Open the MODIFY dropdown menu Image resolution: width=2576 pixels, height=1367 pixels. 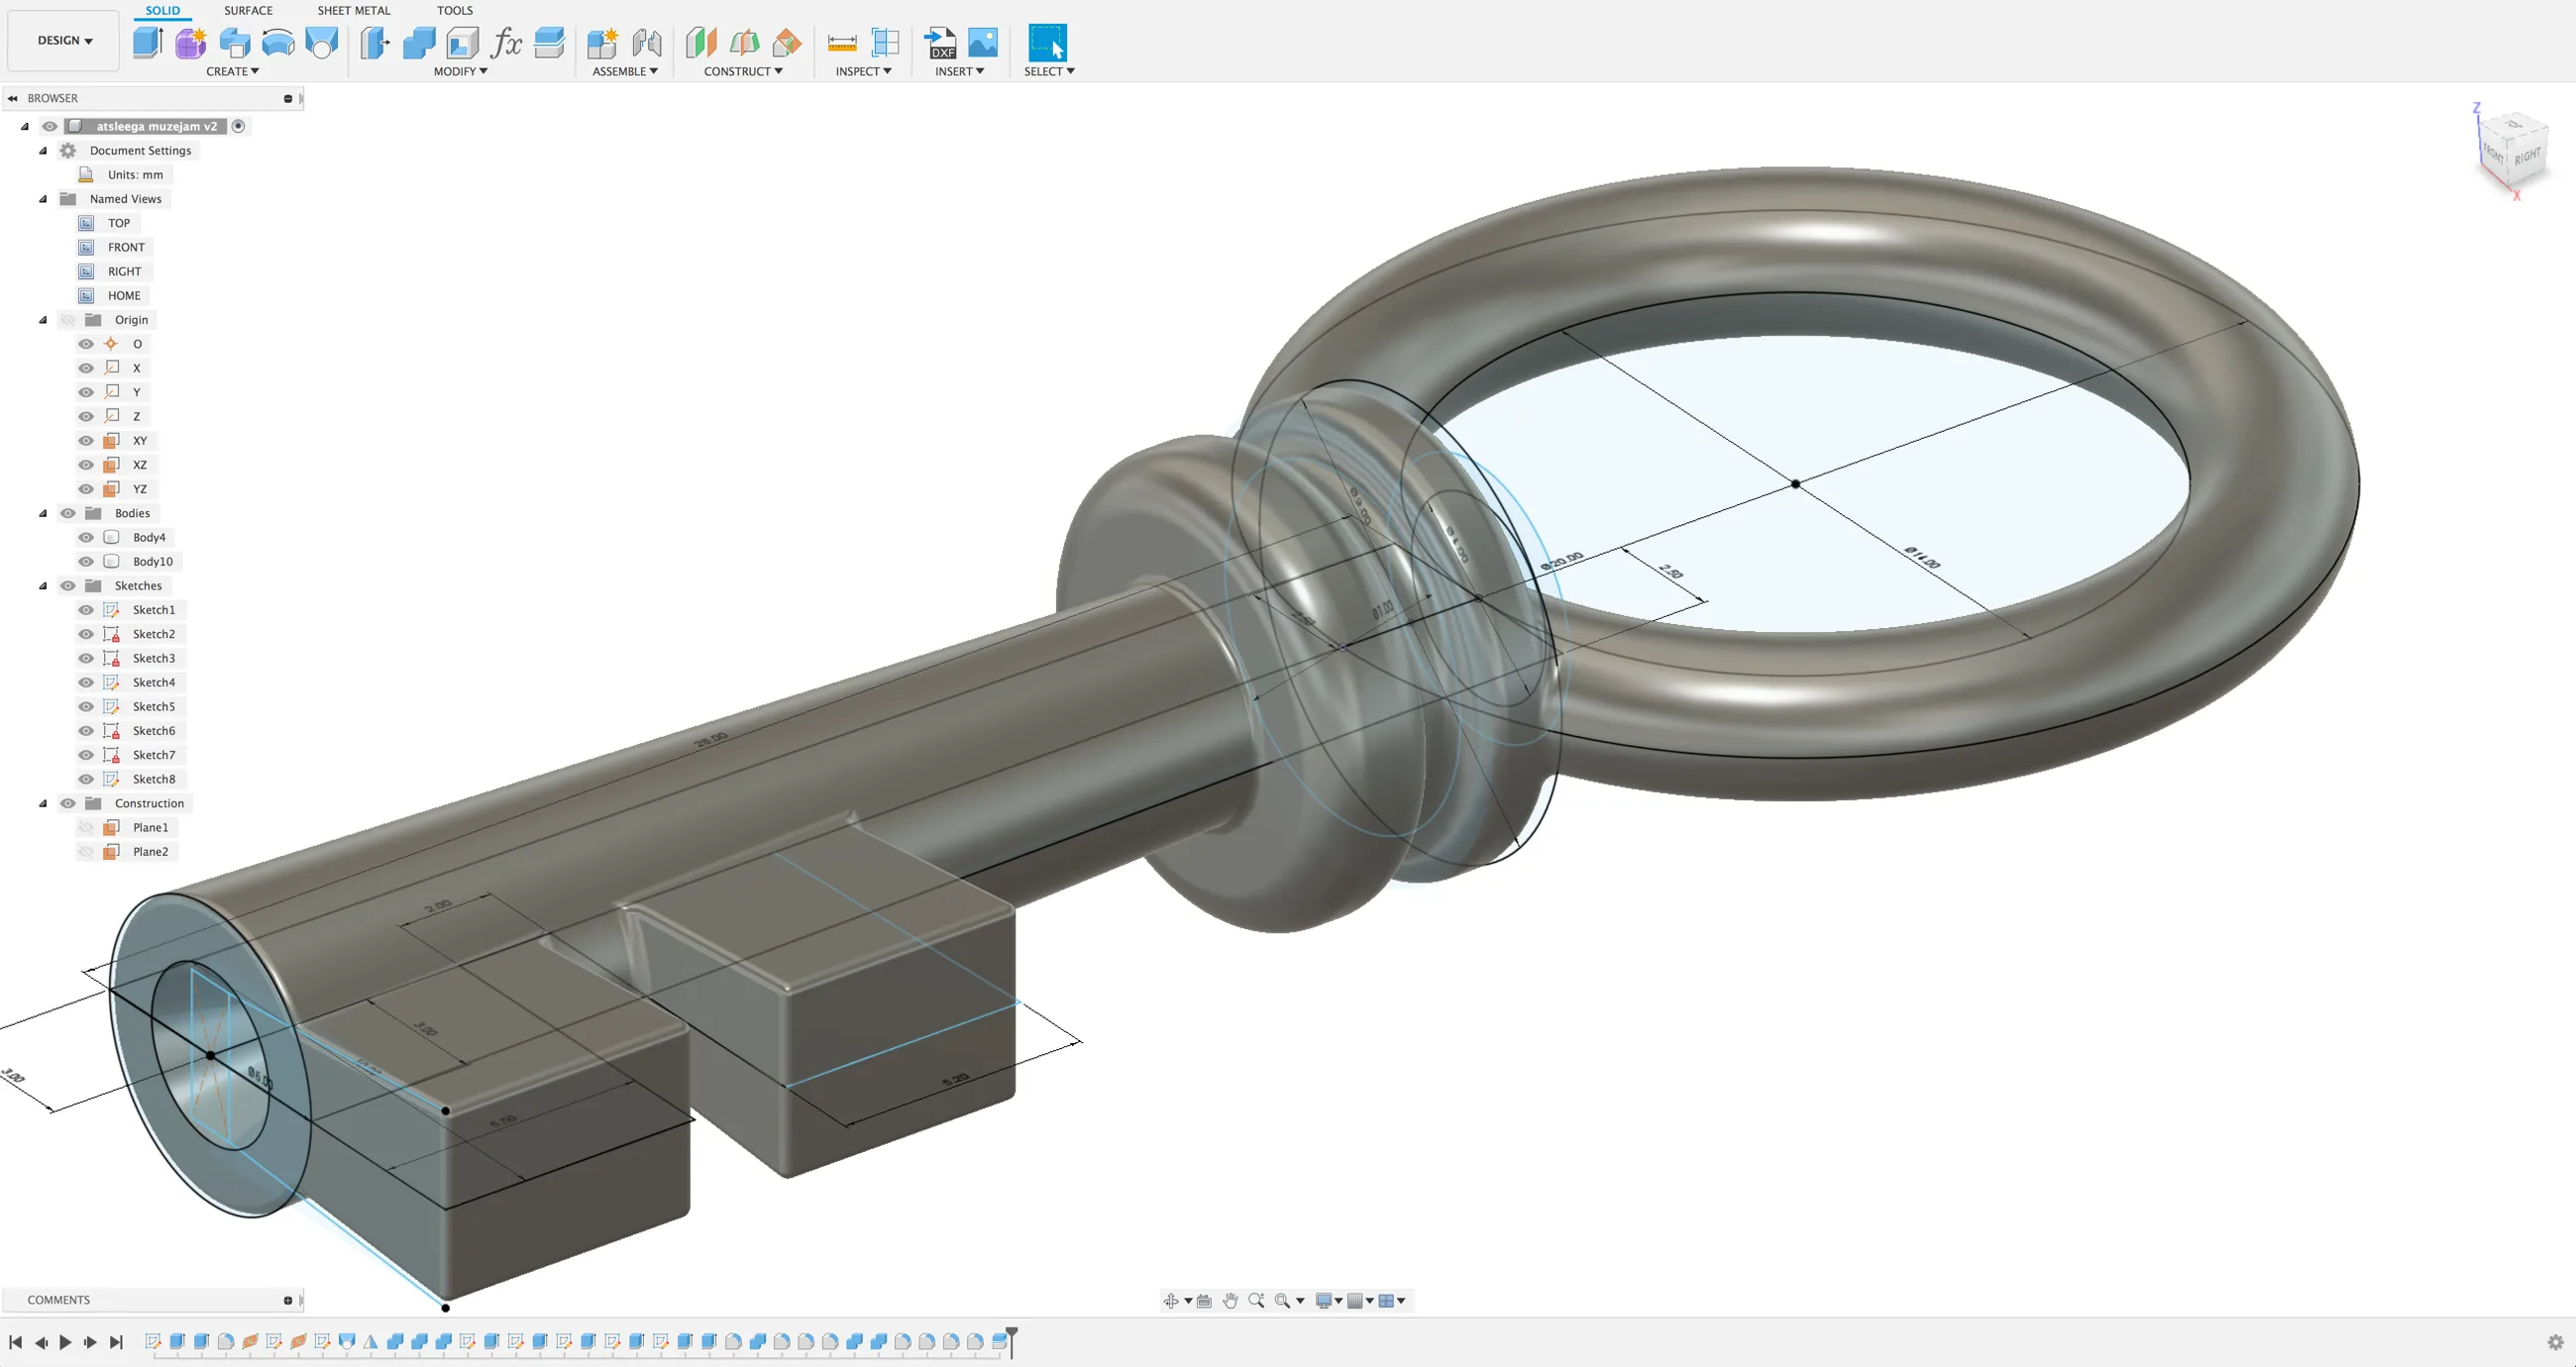click(460, 71)
